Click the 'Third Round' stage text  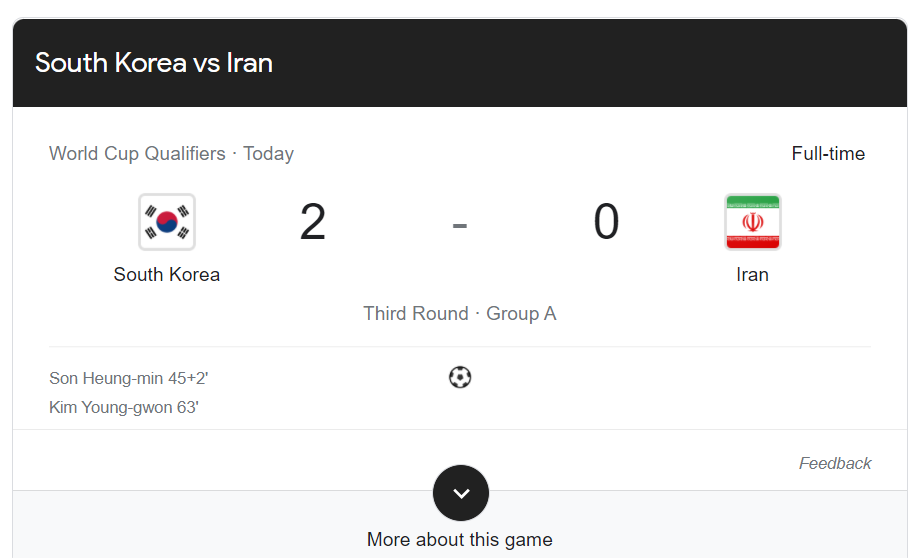(415, 313)
